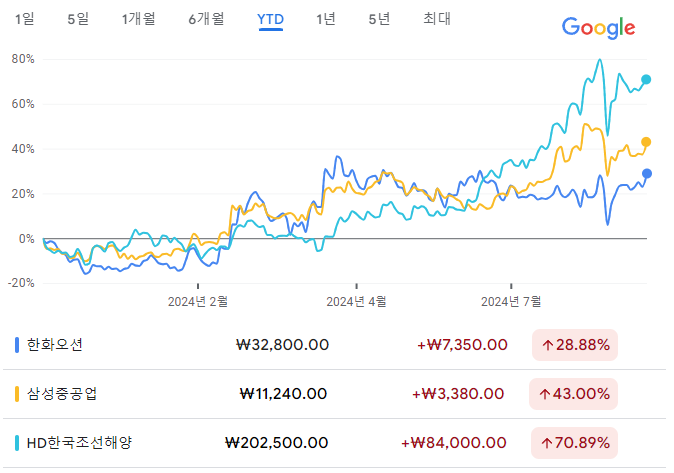Viewport: 674px width, 473px height.
Task: Click the -20% y-axis label
Action: [21, 283]
